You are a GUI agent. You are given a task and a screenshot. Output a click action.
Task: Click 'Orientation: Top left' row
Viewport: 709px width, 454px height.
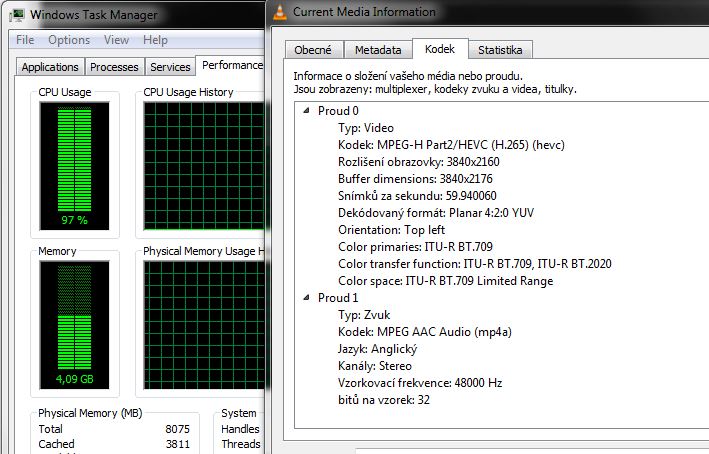click(392, 230)
